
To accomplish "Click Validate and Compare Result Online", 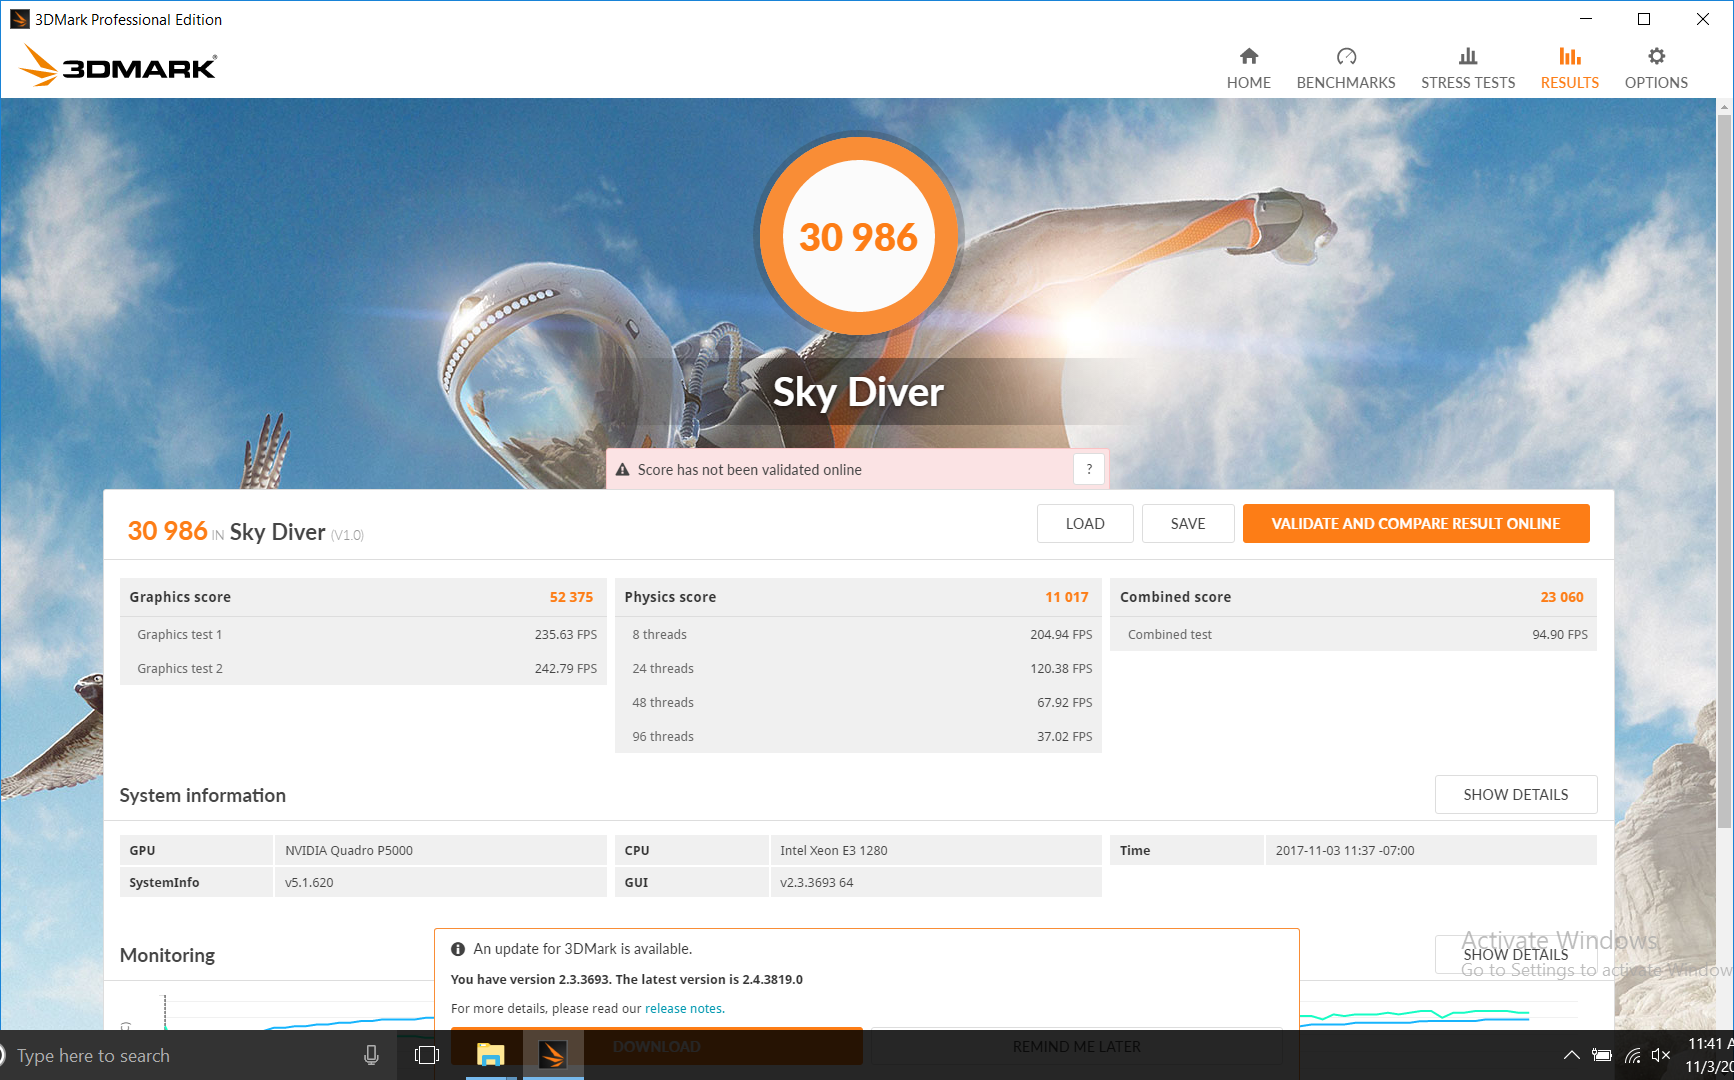I will (x=1416, y=523).
